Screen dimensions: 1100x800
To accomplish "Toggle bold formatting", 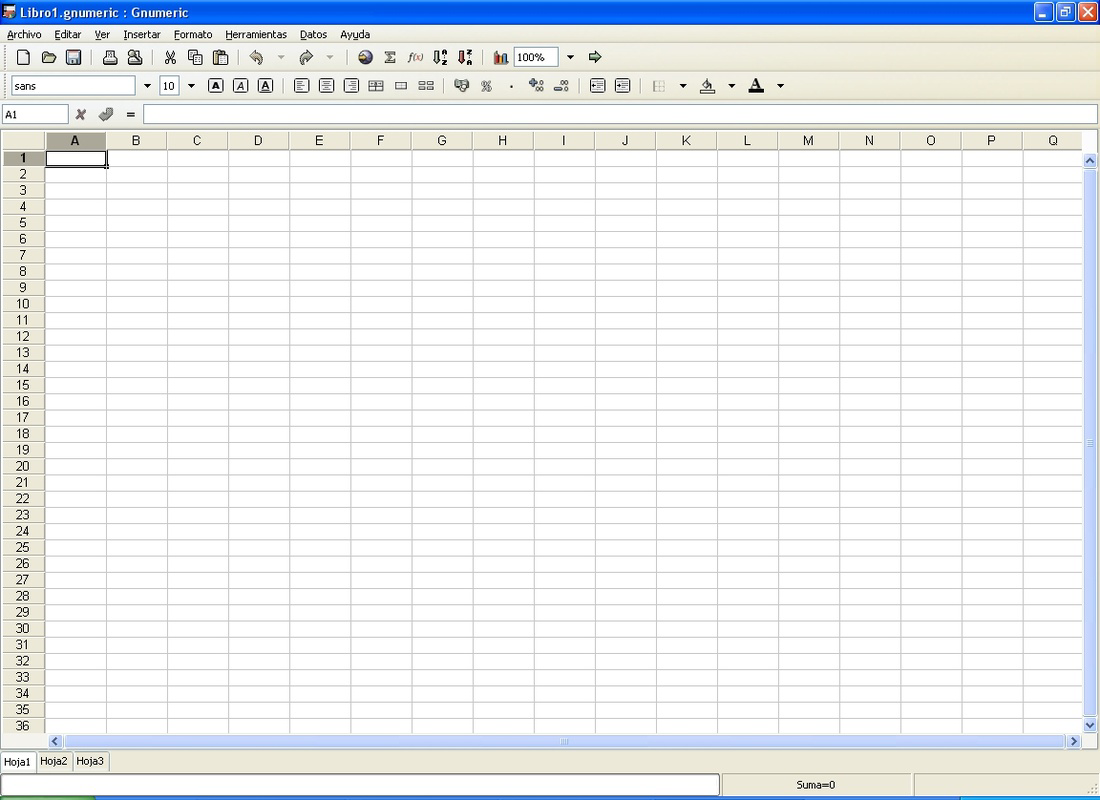I will coord(215,85).
